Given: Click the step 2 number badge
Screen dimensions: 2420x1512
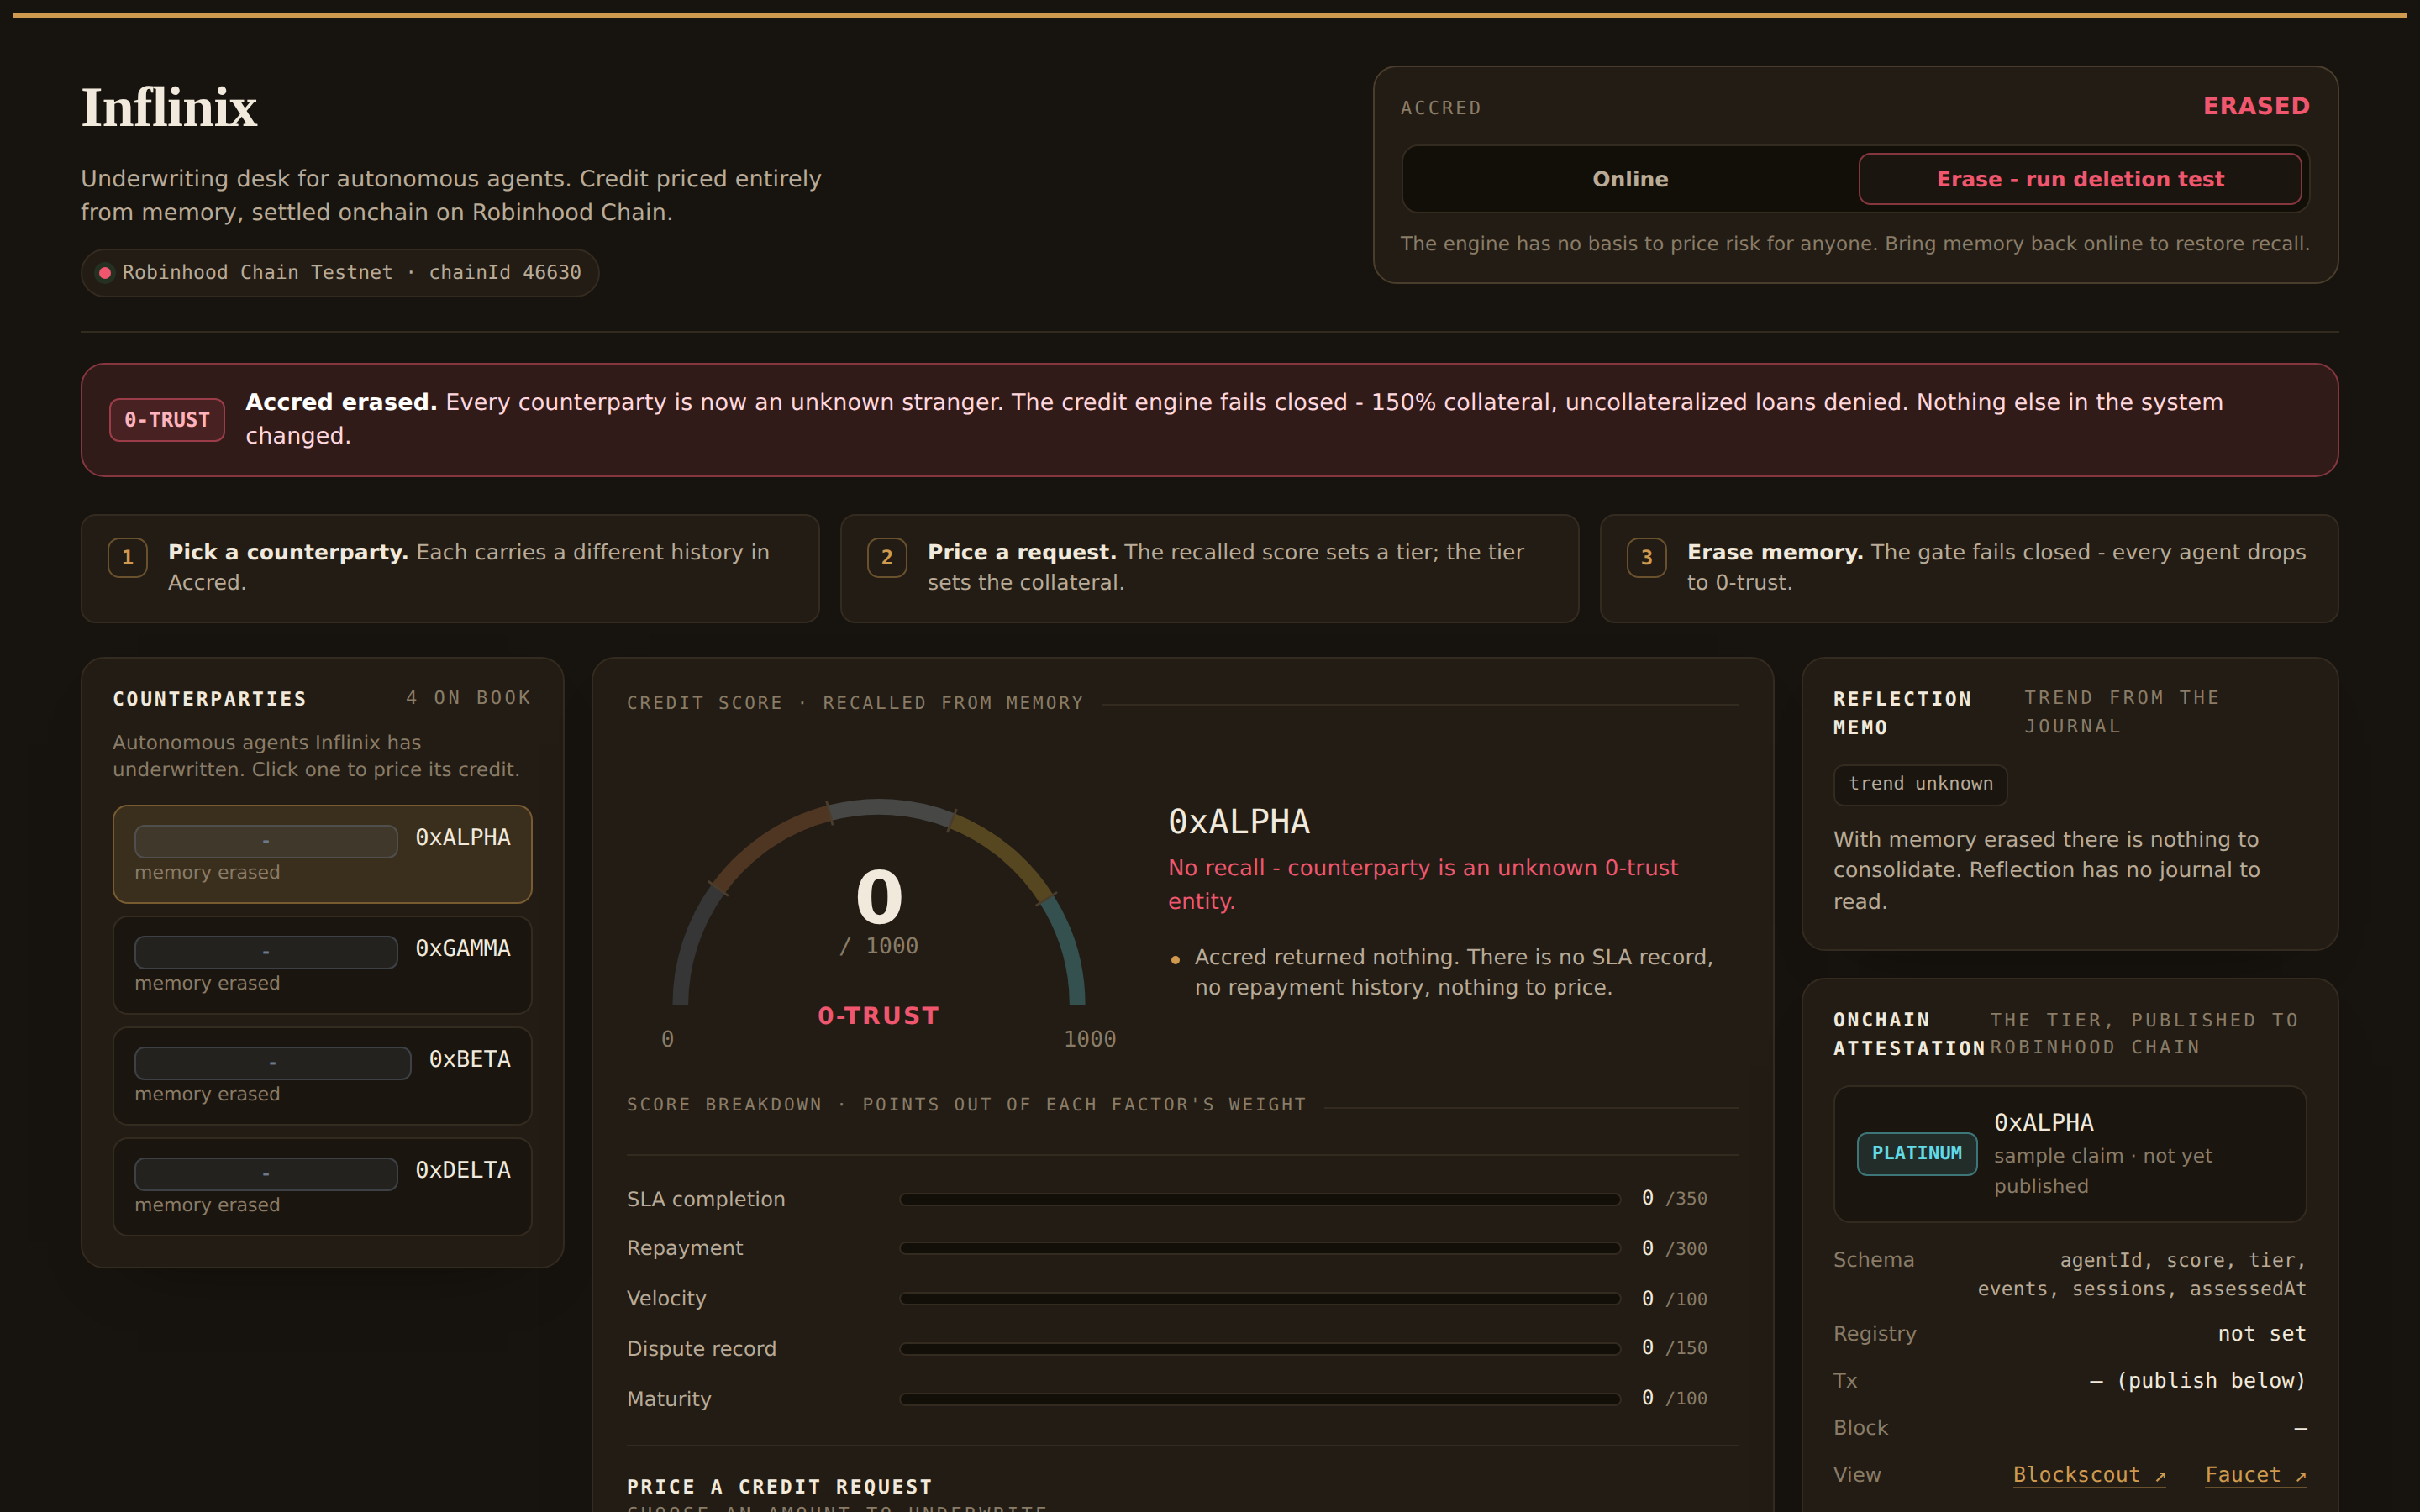Looking at the screenshot, I should tap(887, 557).
